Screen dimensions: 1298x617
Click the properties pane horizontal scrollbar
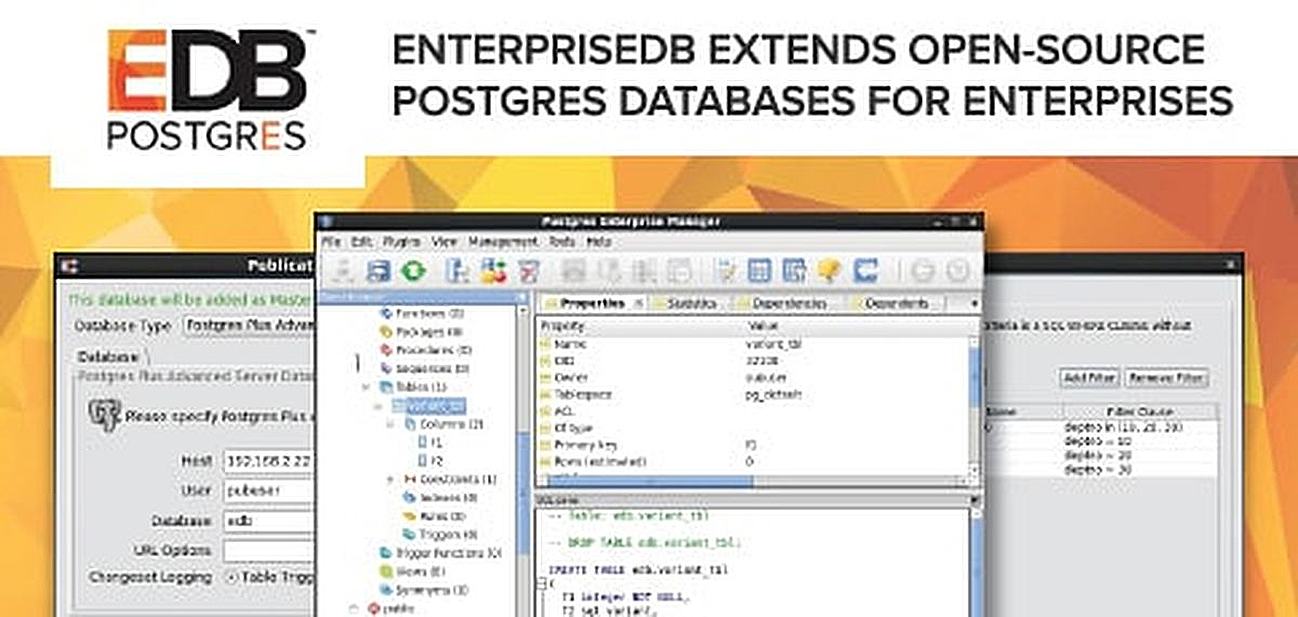pos(753,481)
